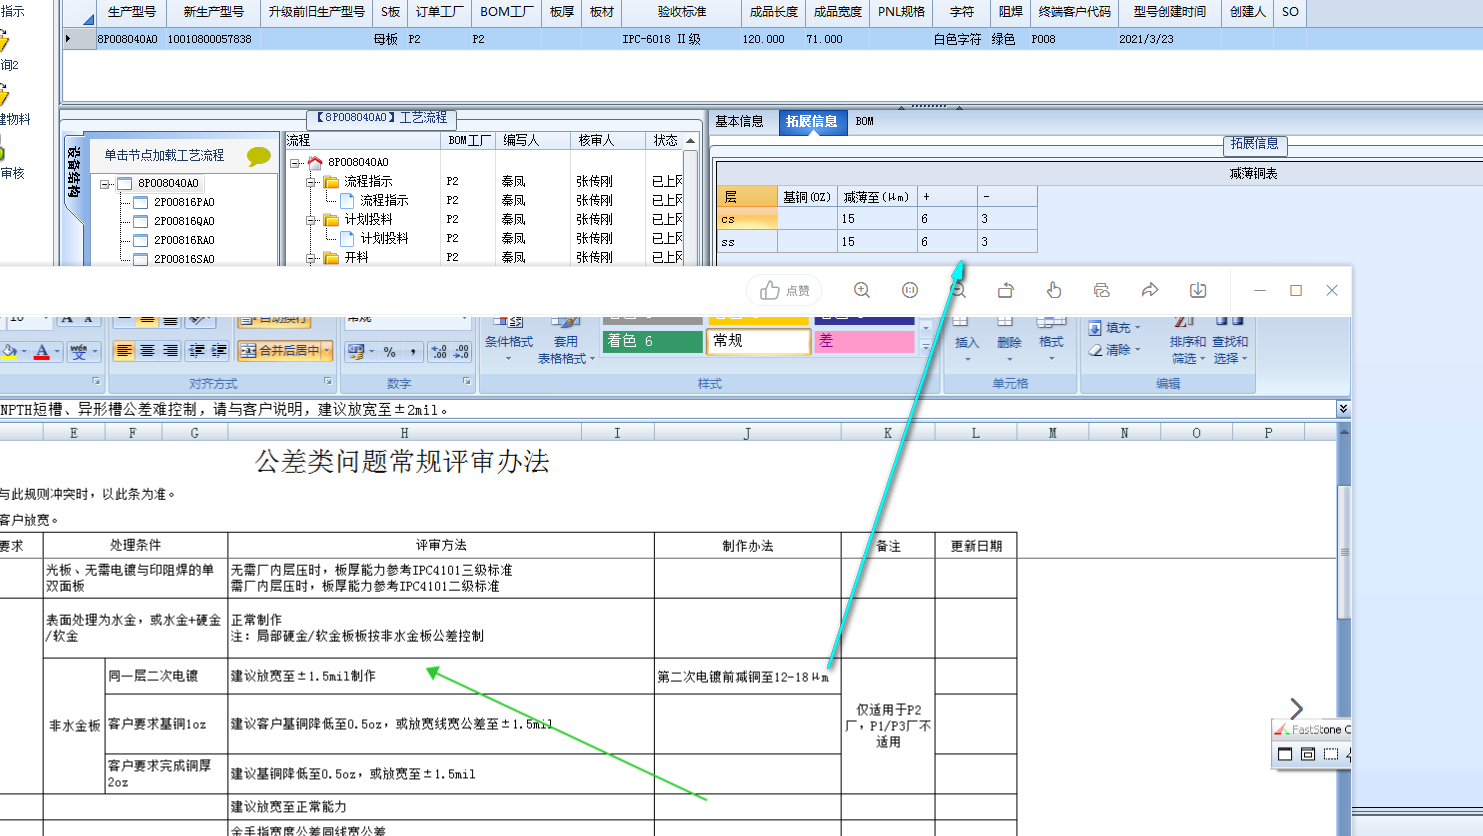Open 填充 fill dropdown

coord(1116,328)
